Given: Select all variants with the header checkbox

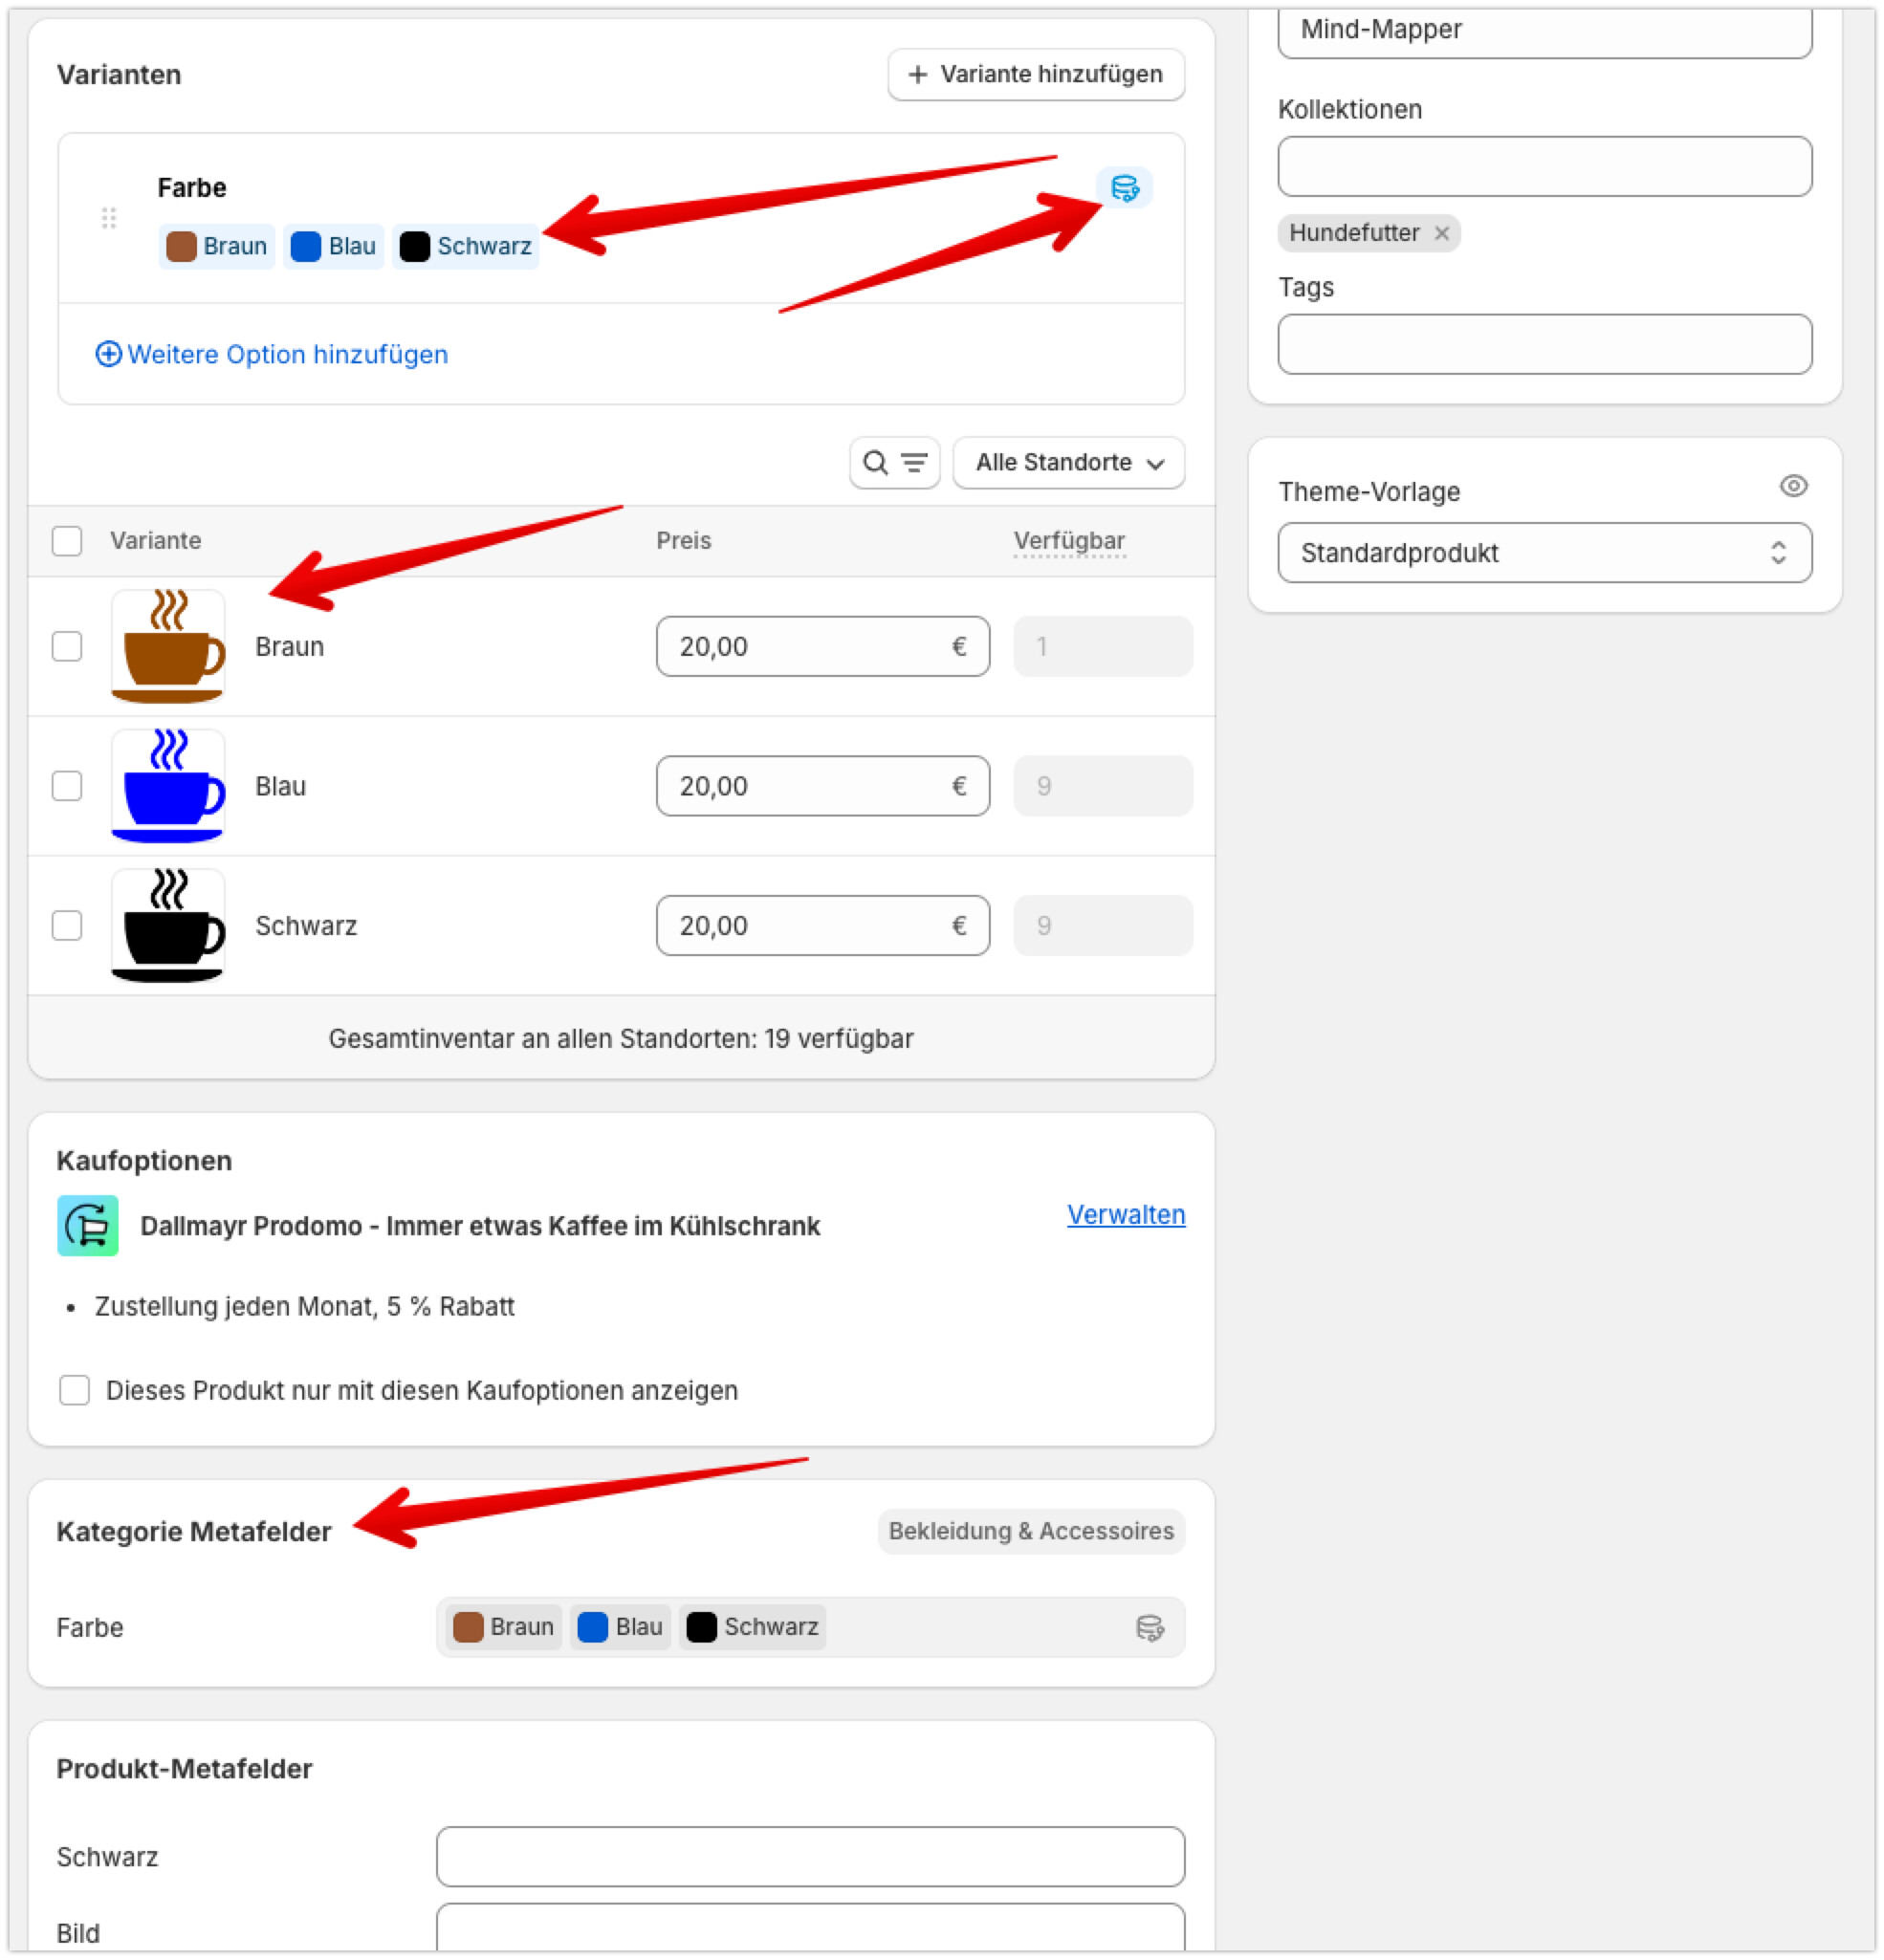Looking at the screenshot, I should click(67, 541).
